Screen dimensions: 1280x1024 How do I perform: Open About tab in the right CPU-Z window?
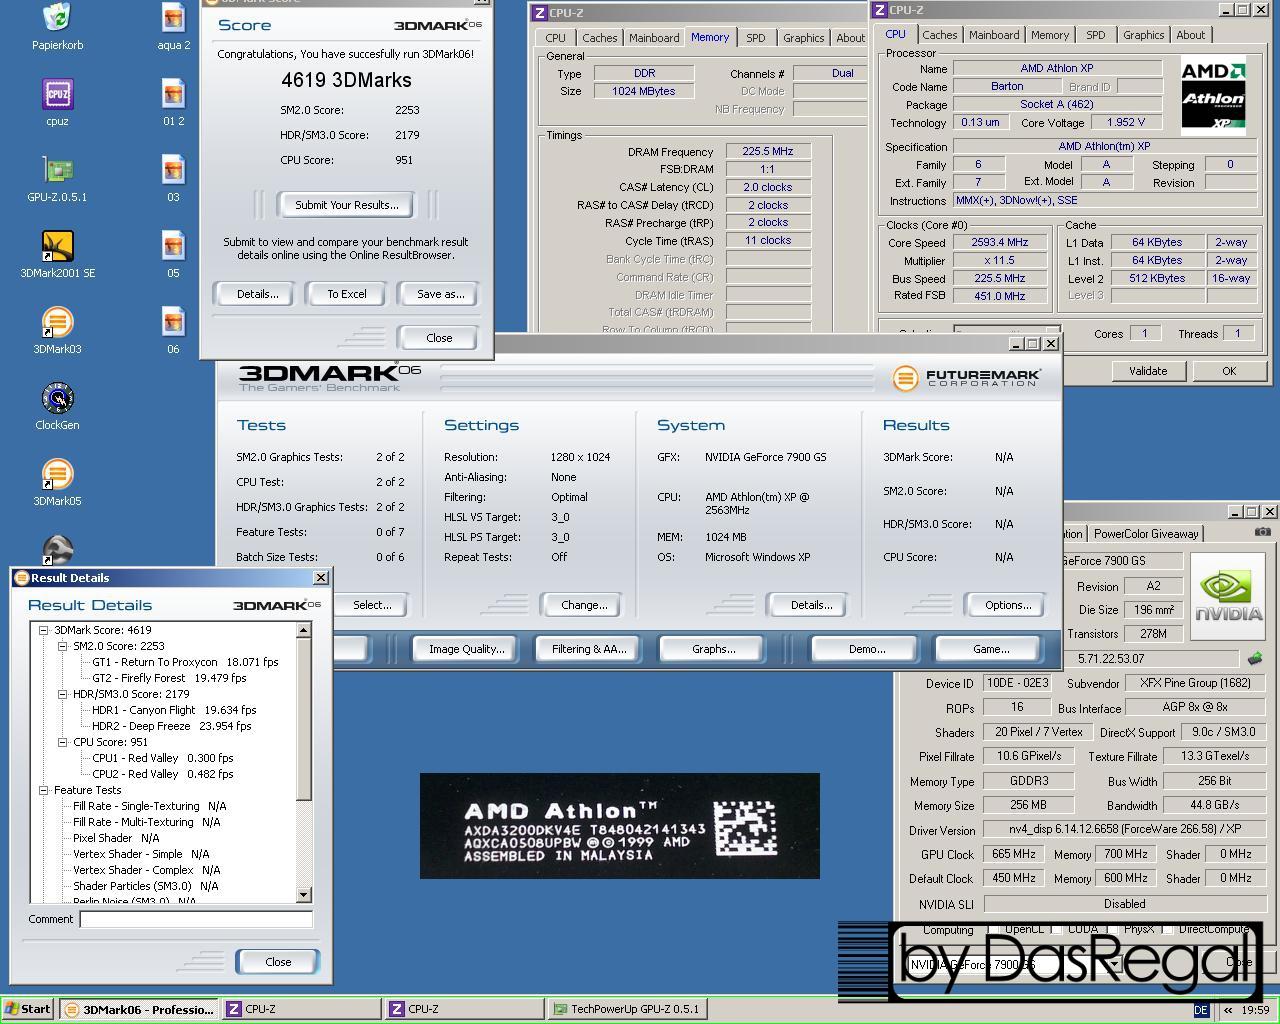point(1190,35)
